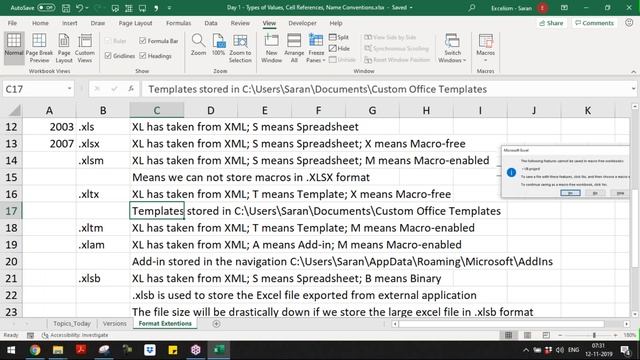The height and width of the screenshot is (360, 640).
Task: Switch to Page Layout view
Action: point(64,48)
